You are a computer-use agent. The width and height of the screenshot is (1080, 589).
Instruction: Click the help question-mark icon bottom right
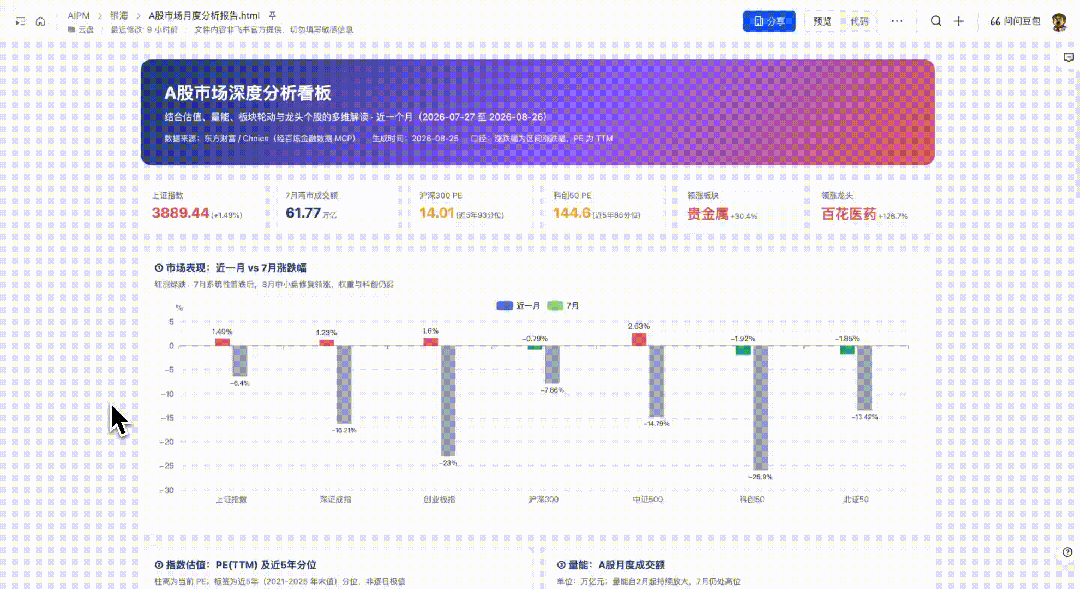(1068, 552)
